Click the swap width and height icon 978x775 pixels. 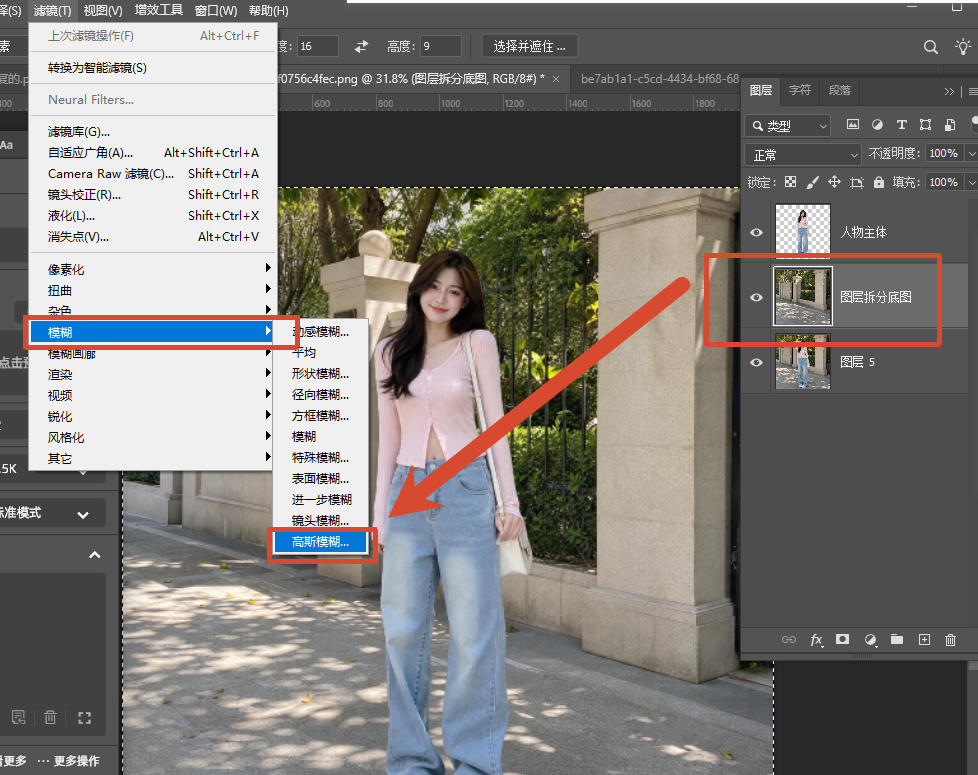pos(361,46)
